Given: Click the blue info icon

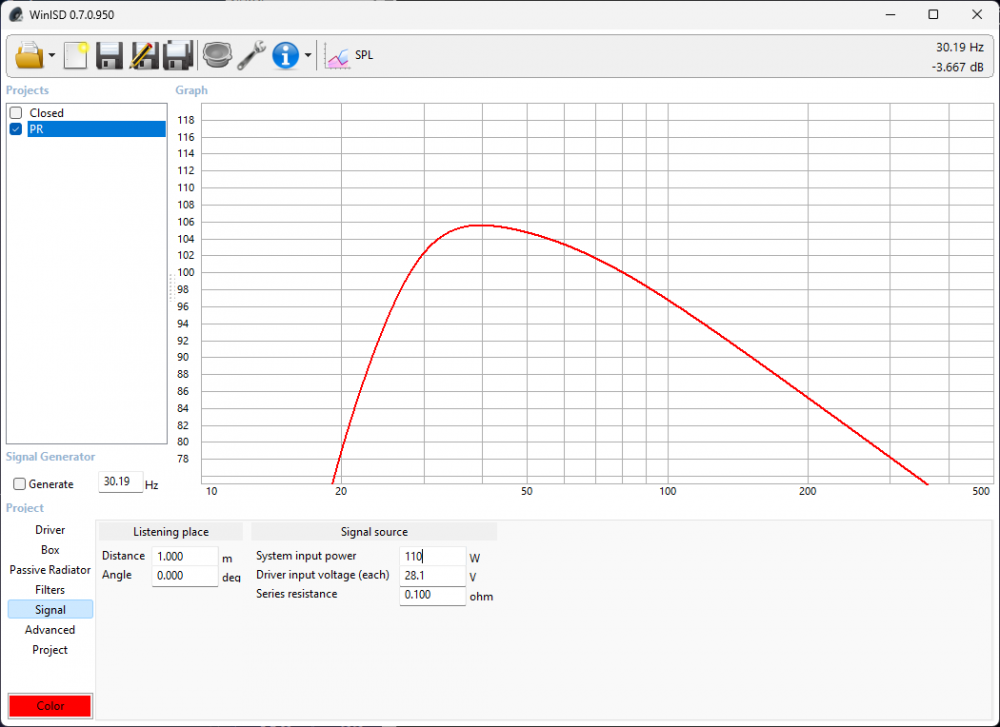Looking at the screenshot, I should 286,55.
